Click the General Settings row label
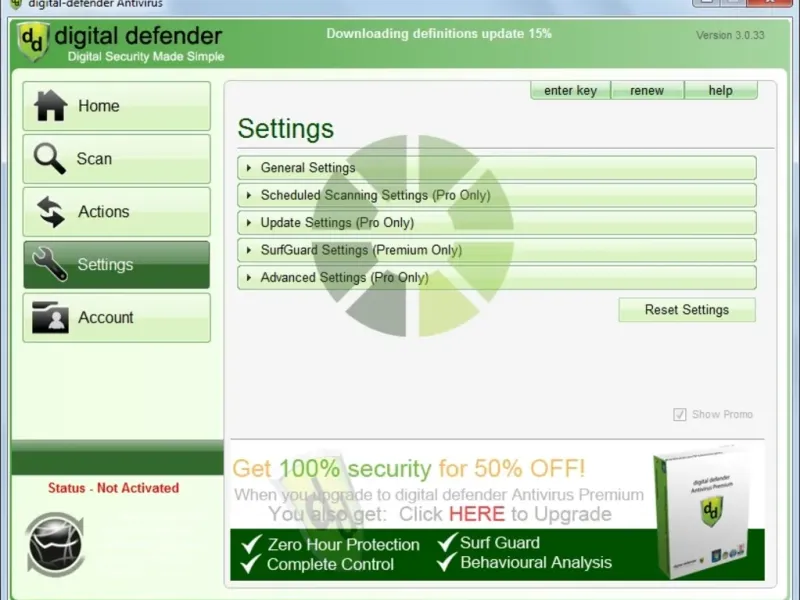This screenshot has height=600, width=800. (308, 167)
